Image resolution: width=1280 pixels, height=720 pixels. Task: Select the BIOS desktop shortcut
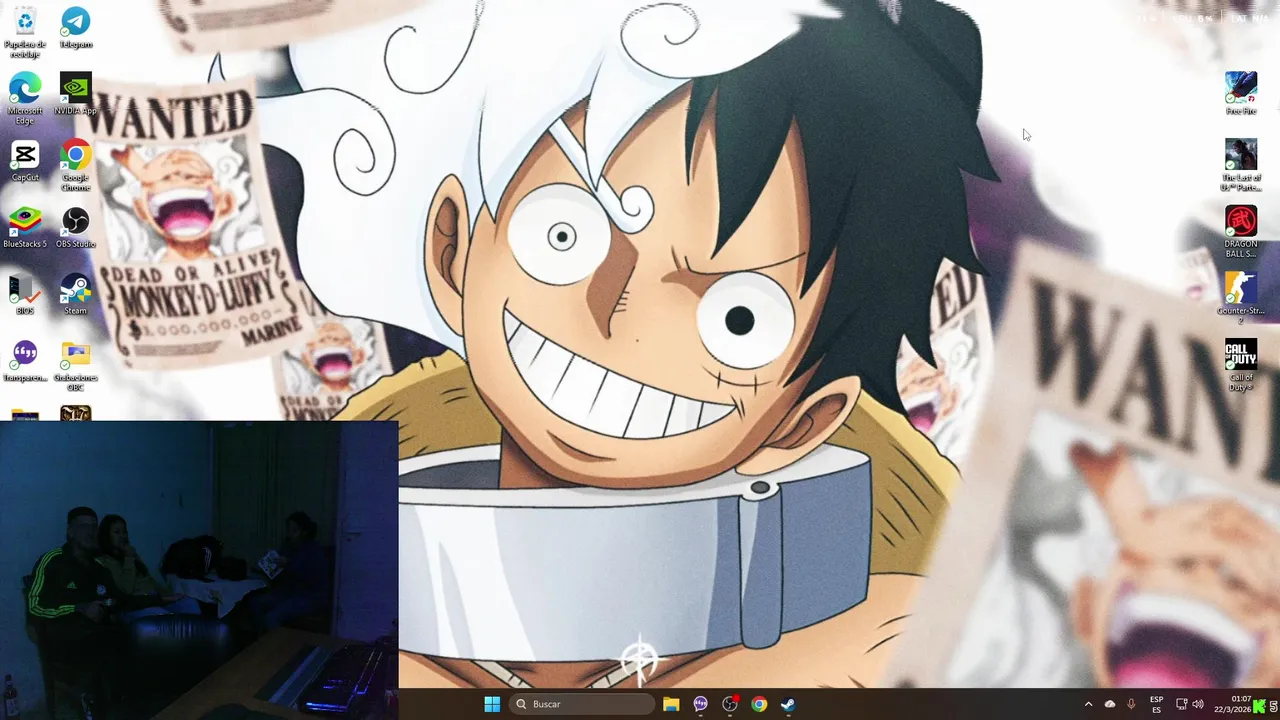click(25, 294)
